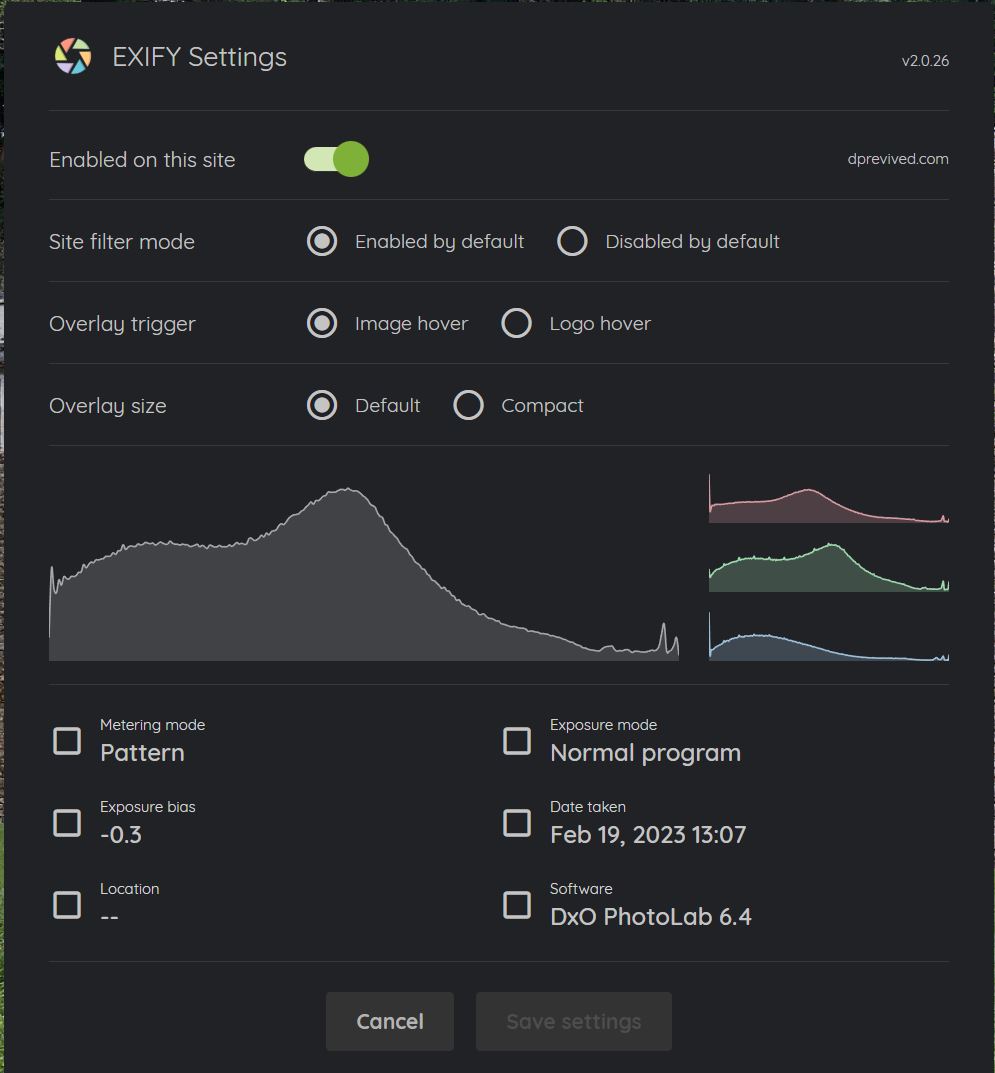Select Default overlay size
Screen dimensions: 995x1073
(x=322, y=406)
